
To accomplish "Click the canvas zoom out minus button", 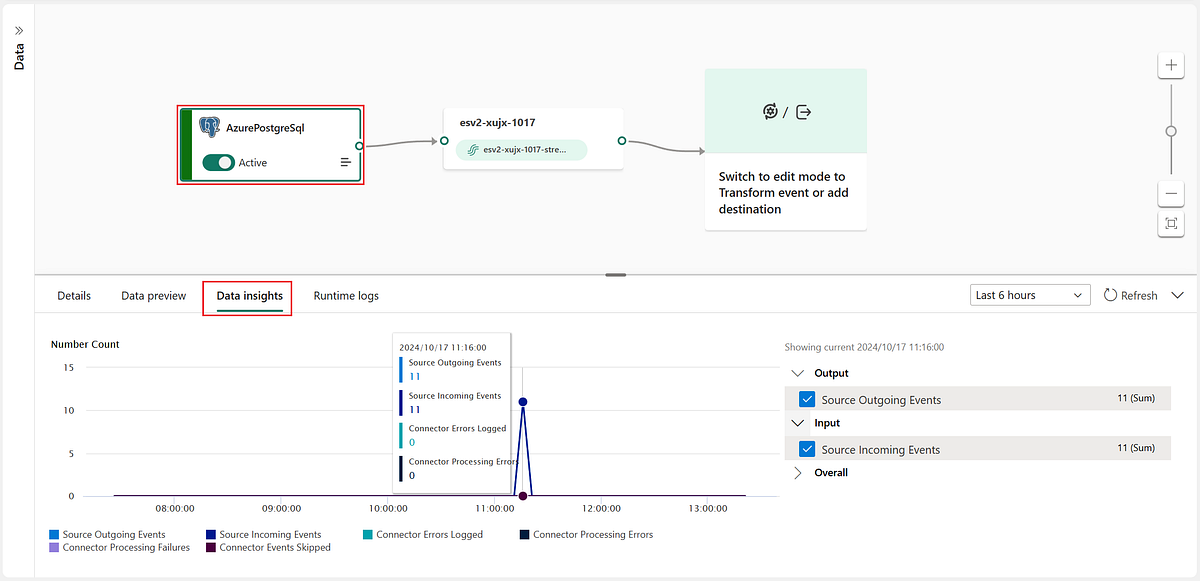I will (x=1171, y=194).
